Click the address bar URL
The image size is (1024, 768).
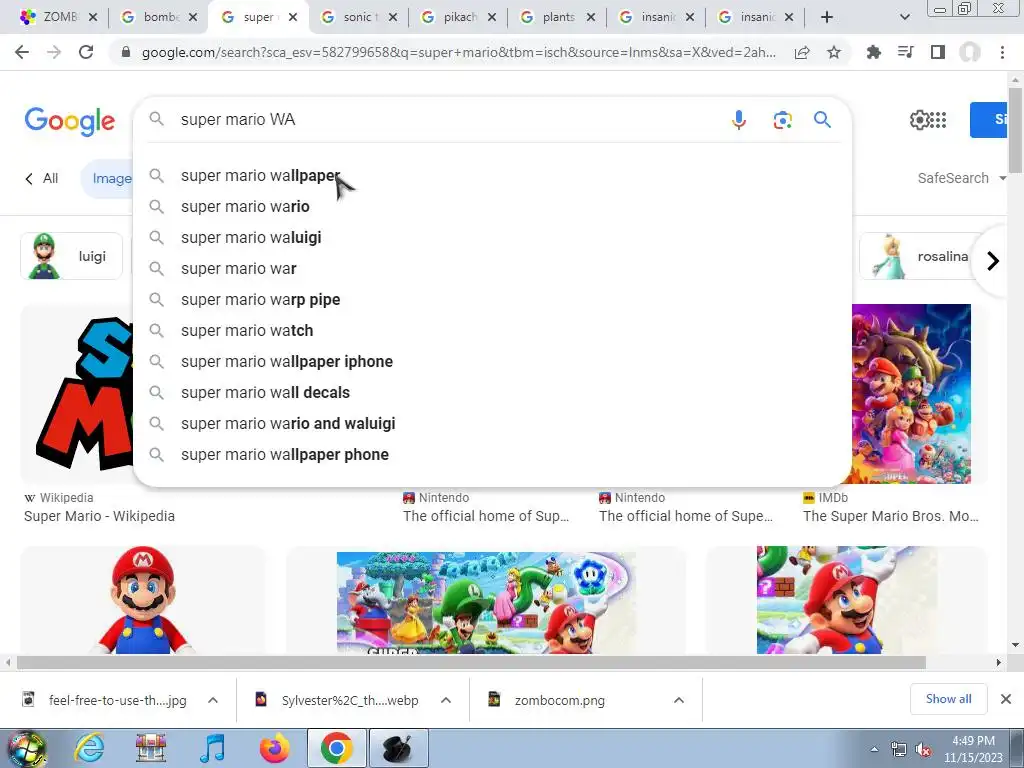458,52
